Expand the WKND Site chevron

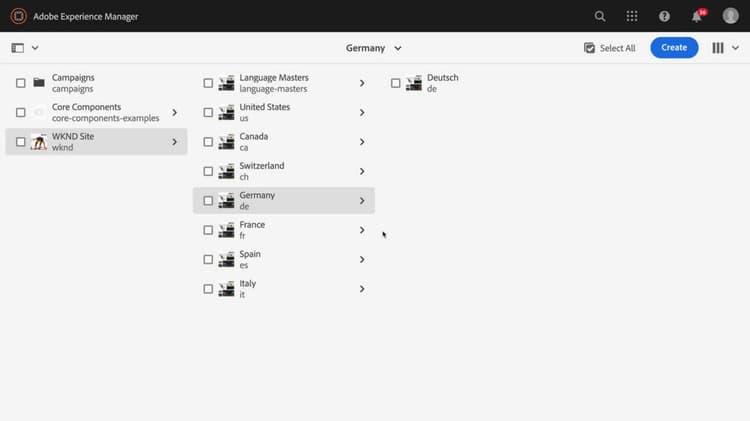[x=175, y=142]
